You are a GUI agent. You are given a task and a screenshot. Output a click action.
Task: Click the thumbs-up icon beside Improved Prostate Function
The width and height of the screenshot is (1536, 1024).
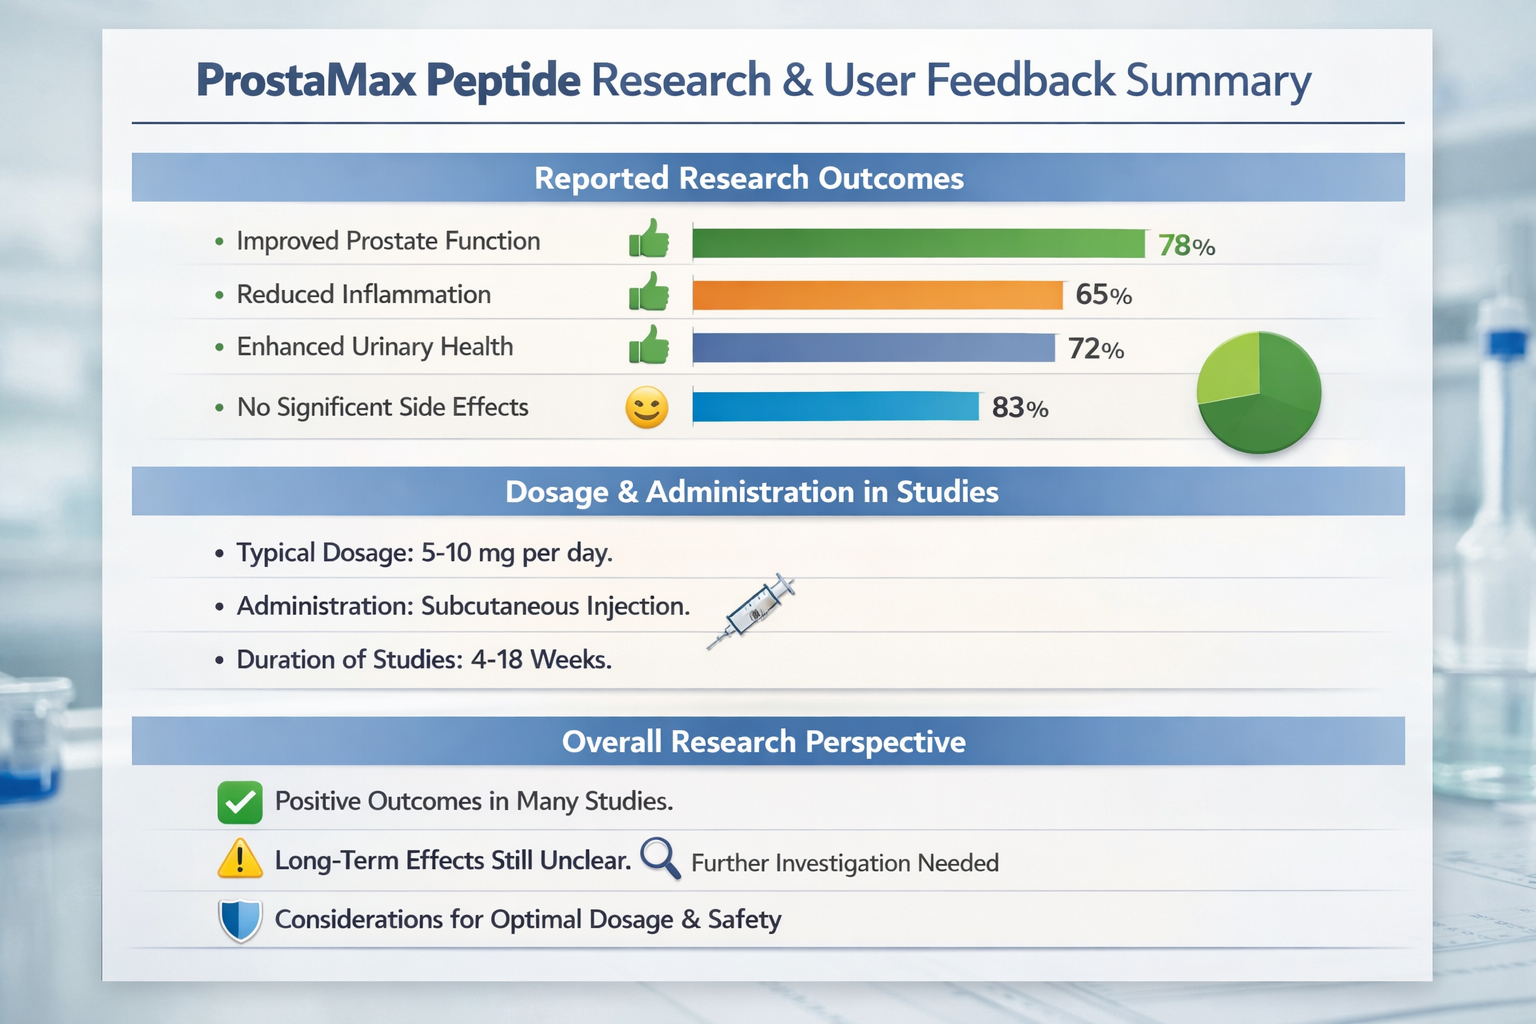click(x=648, y=239)
